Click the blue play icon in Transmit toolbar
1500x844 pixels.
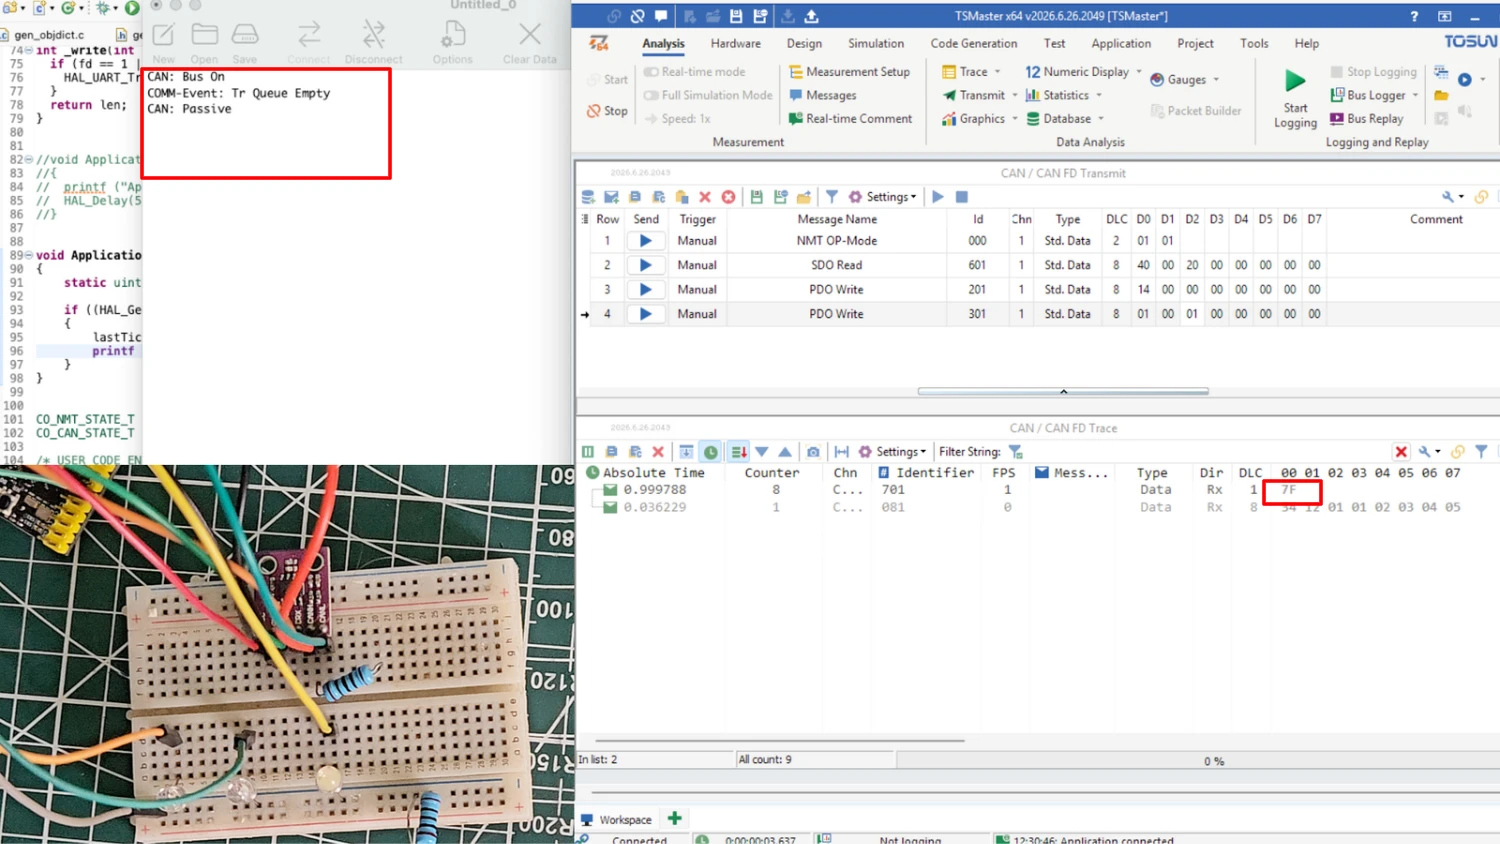pos(938,197)
